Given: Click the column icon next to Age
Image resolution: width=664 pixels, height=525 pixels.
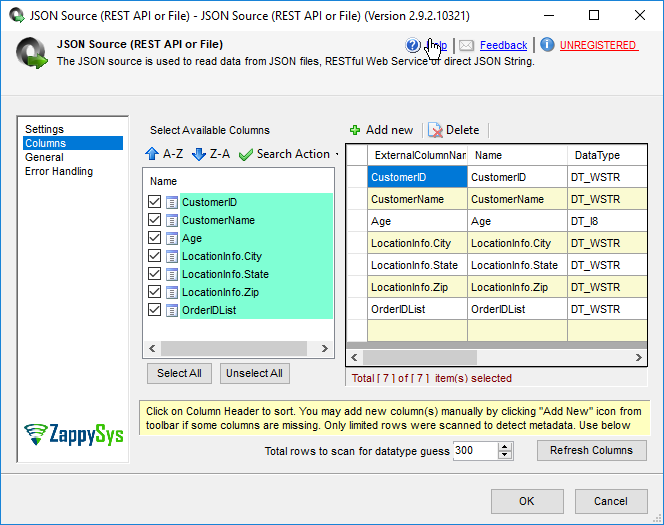Looking at the screenshot, I should (x=172, y=238).
